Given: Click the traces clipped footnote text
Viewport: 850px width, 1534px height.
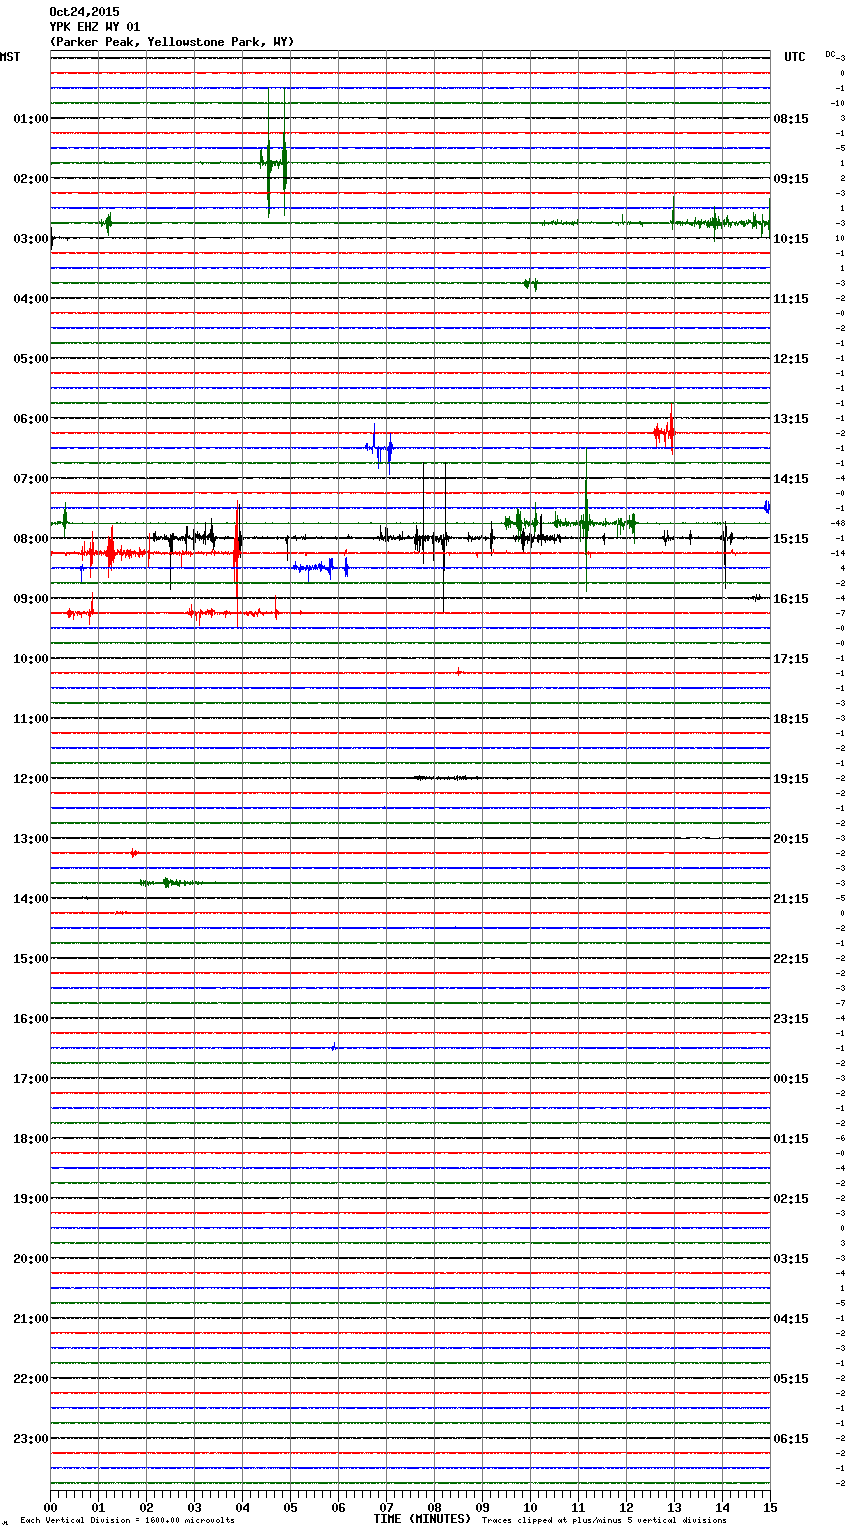Looking at the screenshot, I should pyautogui.click(x=604, y=1521).
